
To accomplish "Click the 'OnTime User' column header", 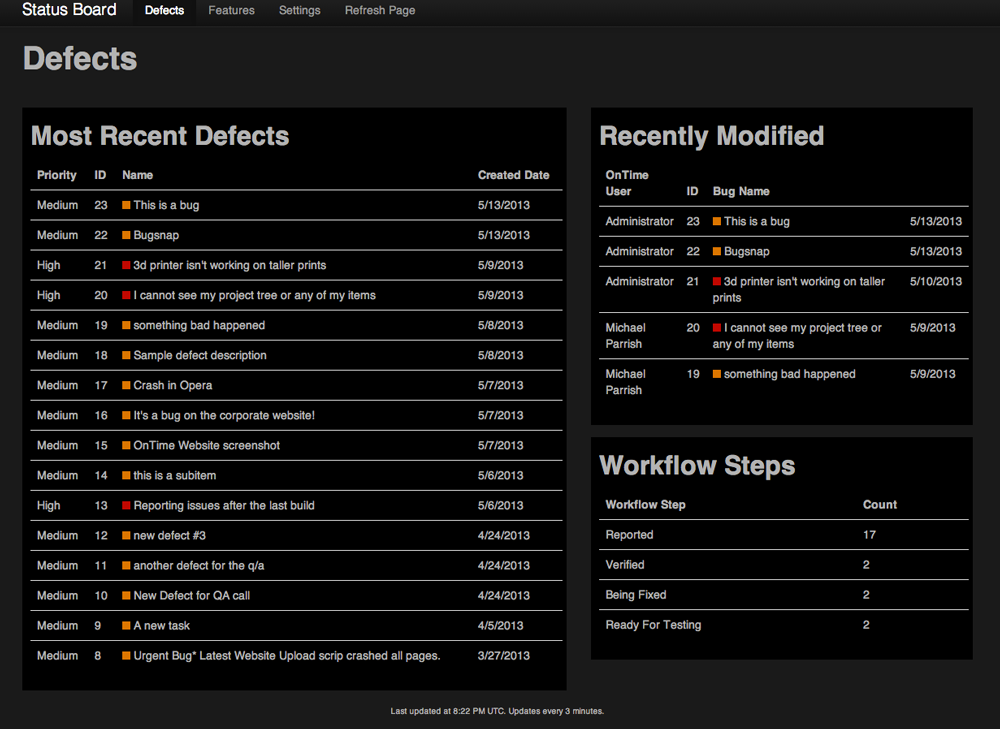I will pos(627,183).
